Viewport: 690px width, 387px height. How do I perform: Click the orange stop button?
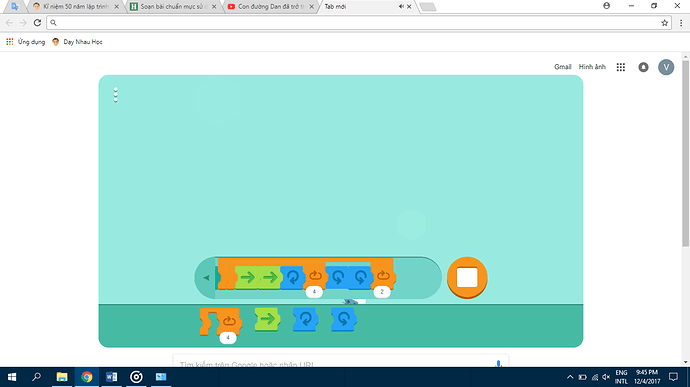pyautogui.click(x=467, y=277)
